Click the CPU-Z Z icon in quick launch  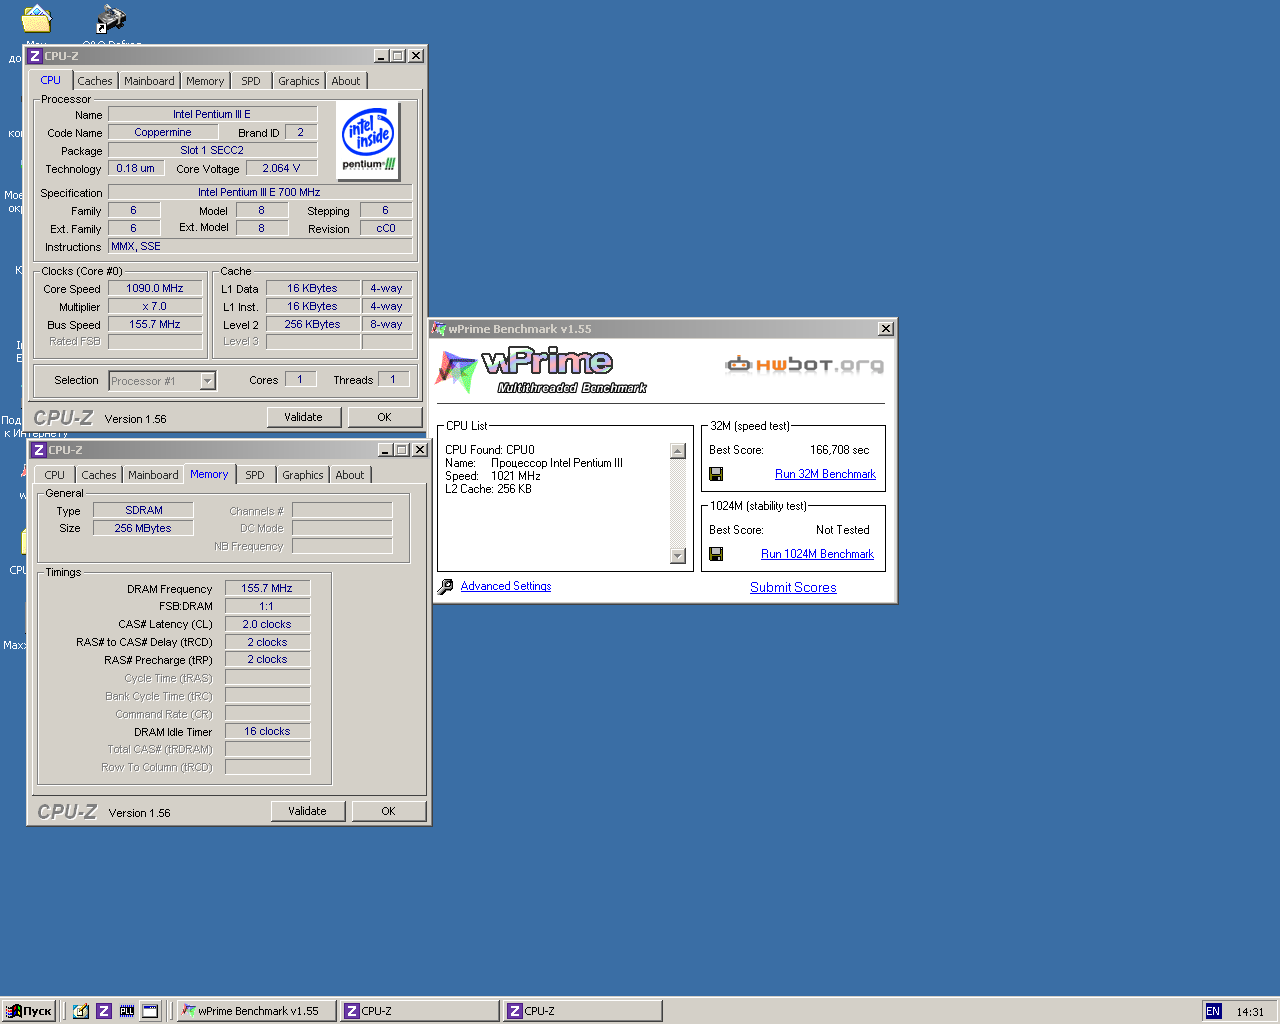[x=104, y=1011]
